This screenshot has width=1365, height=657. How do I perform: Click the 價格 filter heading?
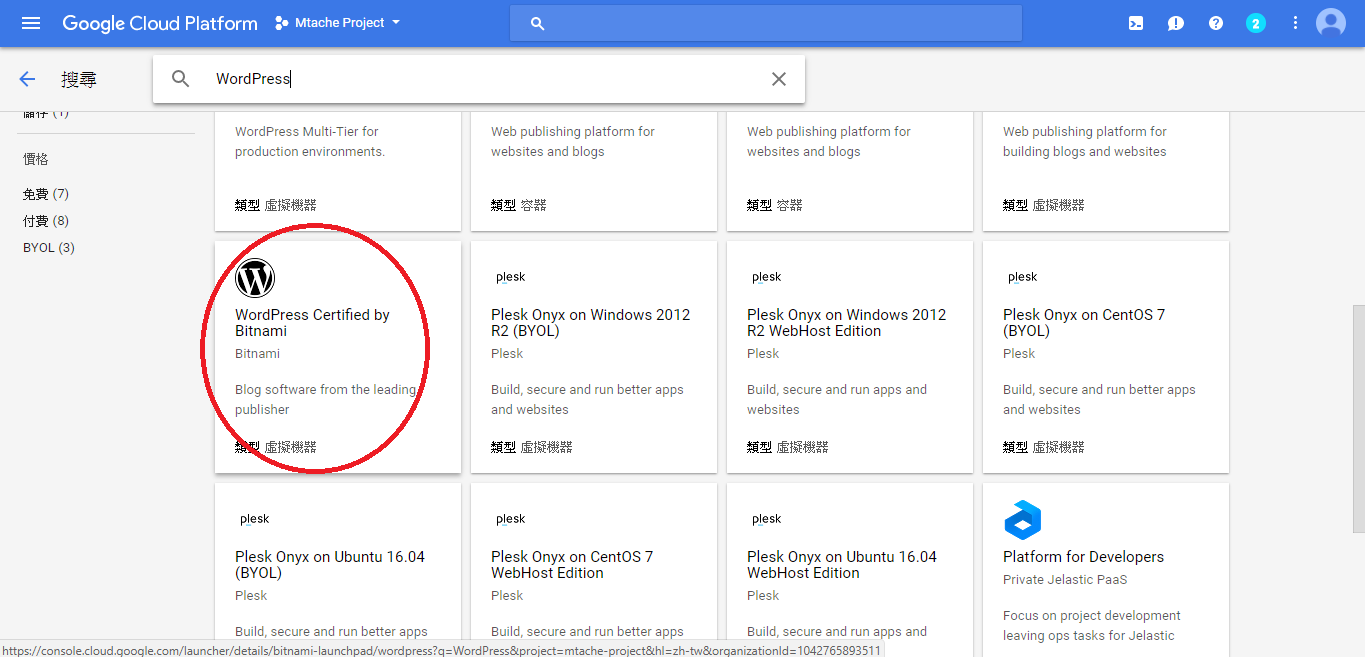click(x=36, y=159)
